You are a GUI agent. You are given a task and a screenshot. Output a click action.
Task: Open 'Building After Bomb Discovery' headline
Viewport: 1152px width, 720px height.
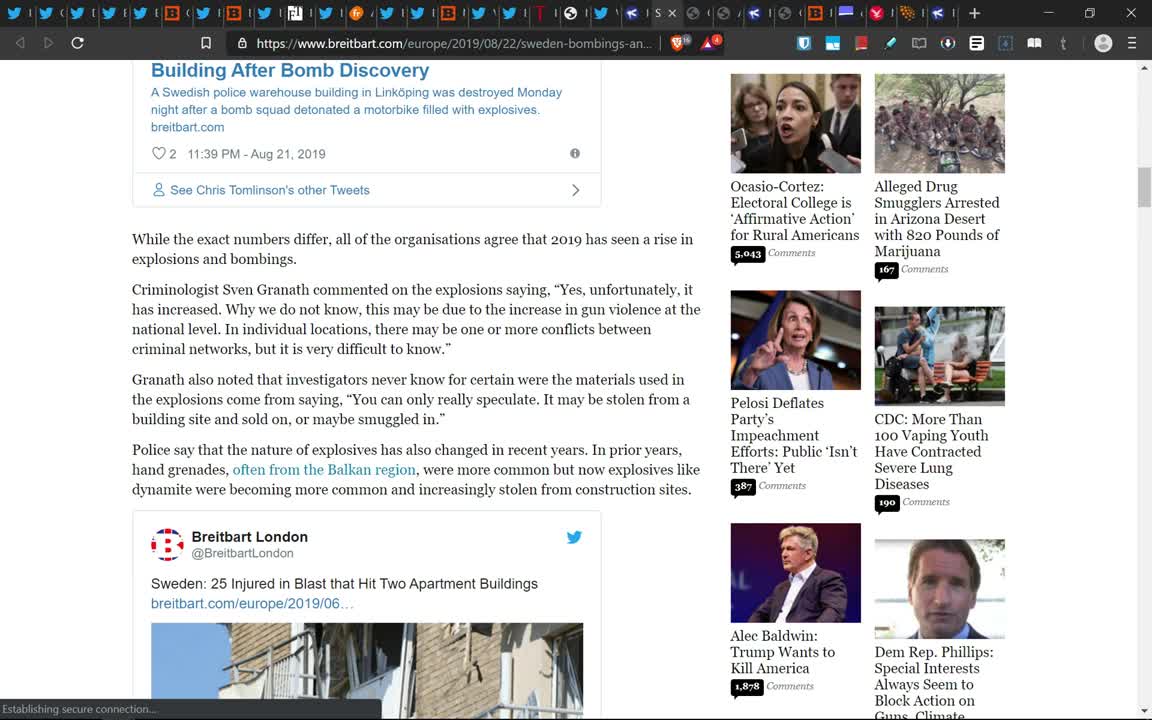[290, 71]
